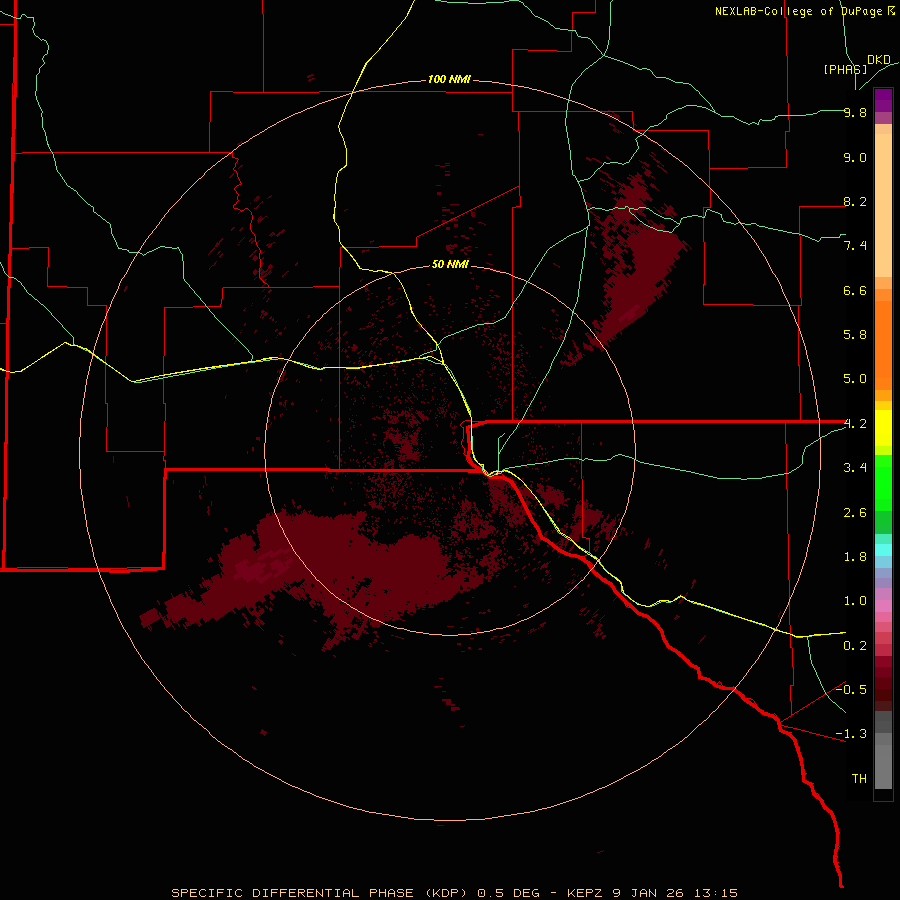Click the bright green segment of color bar
This screenshot has height=900, width=900.
click(883, 482)
